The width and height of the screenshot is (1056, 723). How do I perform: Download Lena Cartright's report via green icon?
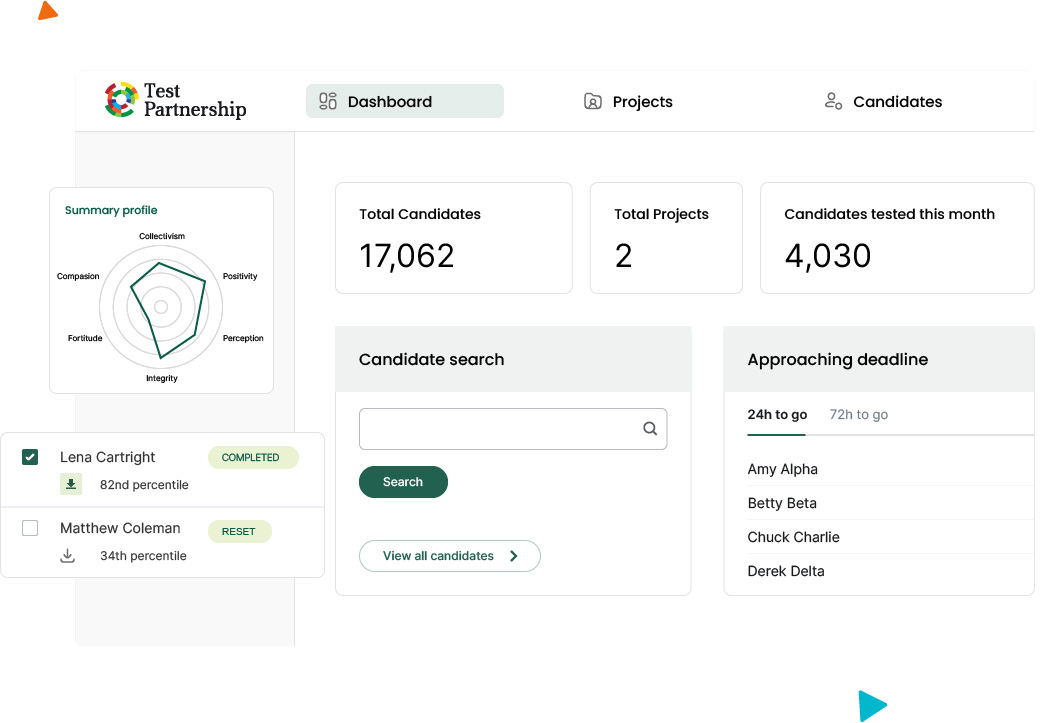coord(70,485)
